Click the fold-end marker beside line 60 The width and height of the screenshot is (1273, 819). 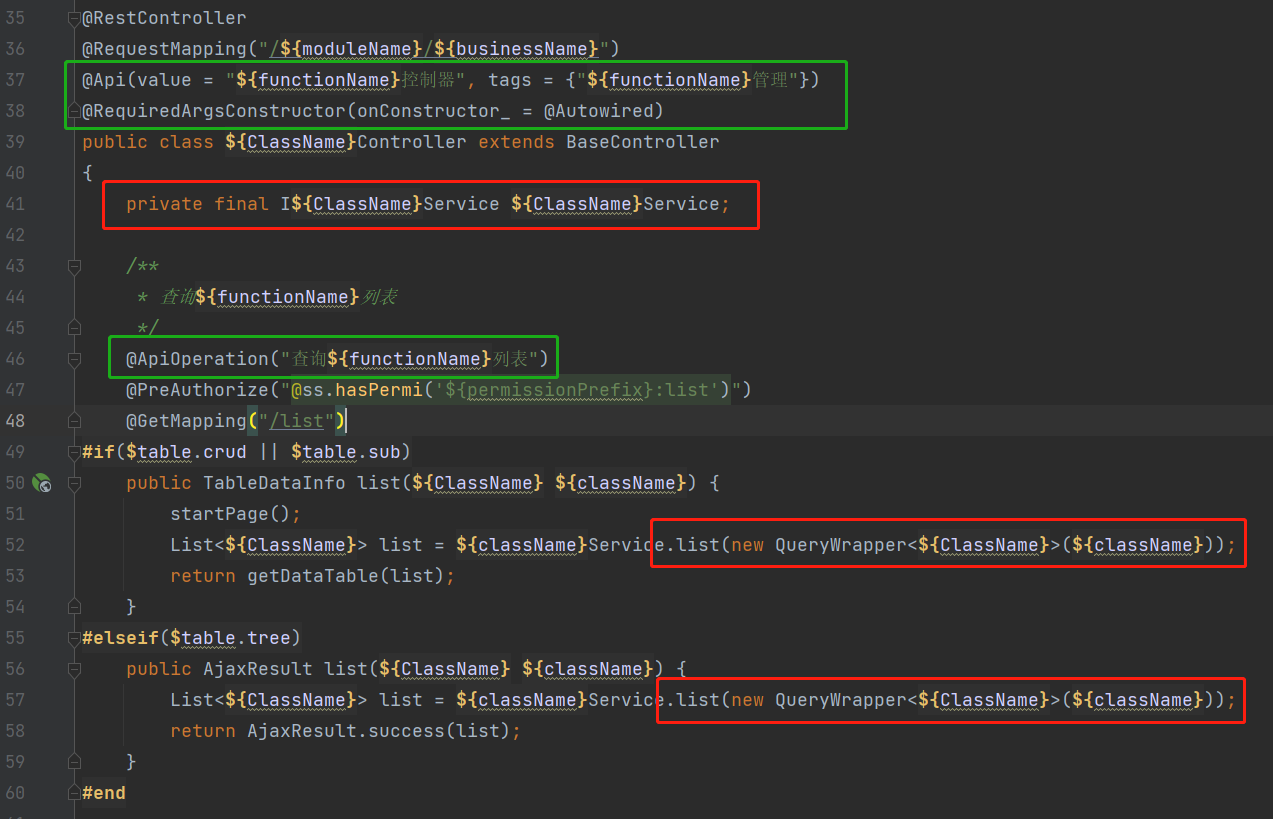coord(72,791)
